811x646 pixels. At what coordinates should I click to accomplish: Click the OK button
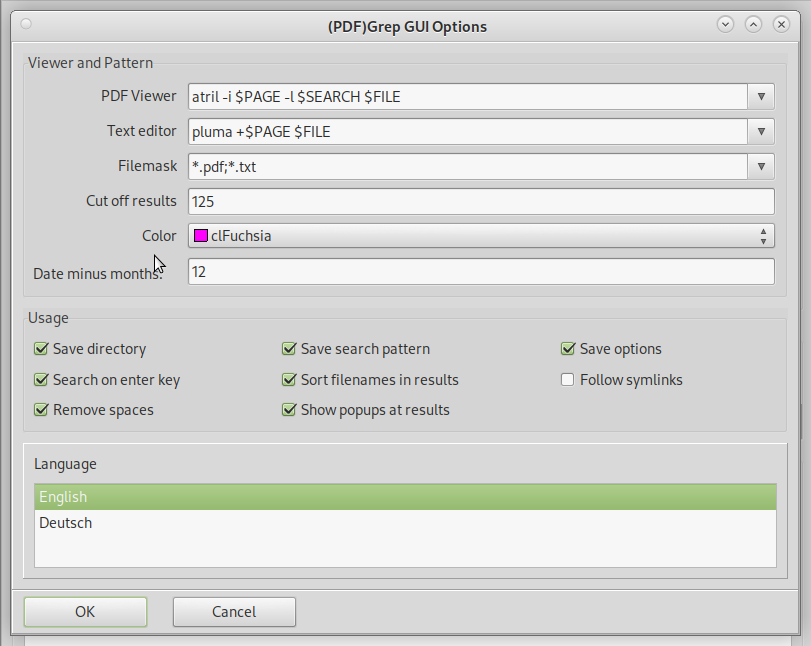coord(85,612)
